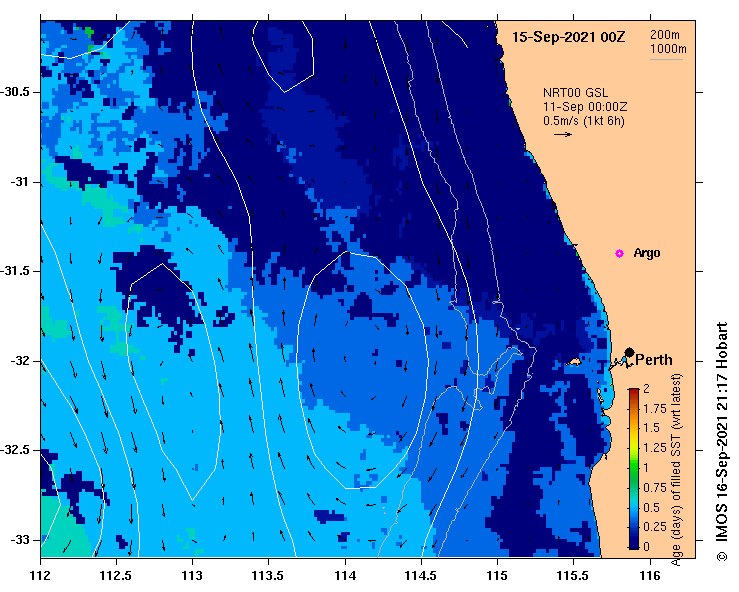This screenshot has width=739, height=592.
Task: Click the '1000m' contour legend text
Action: pos(668,49)
